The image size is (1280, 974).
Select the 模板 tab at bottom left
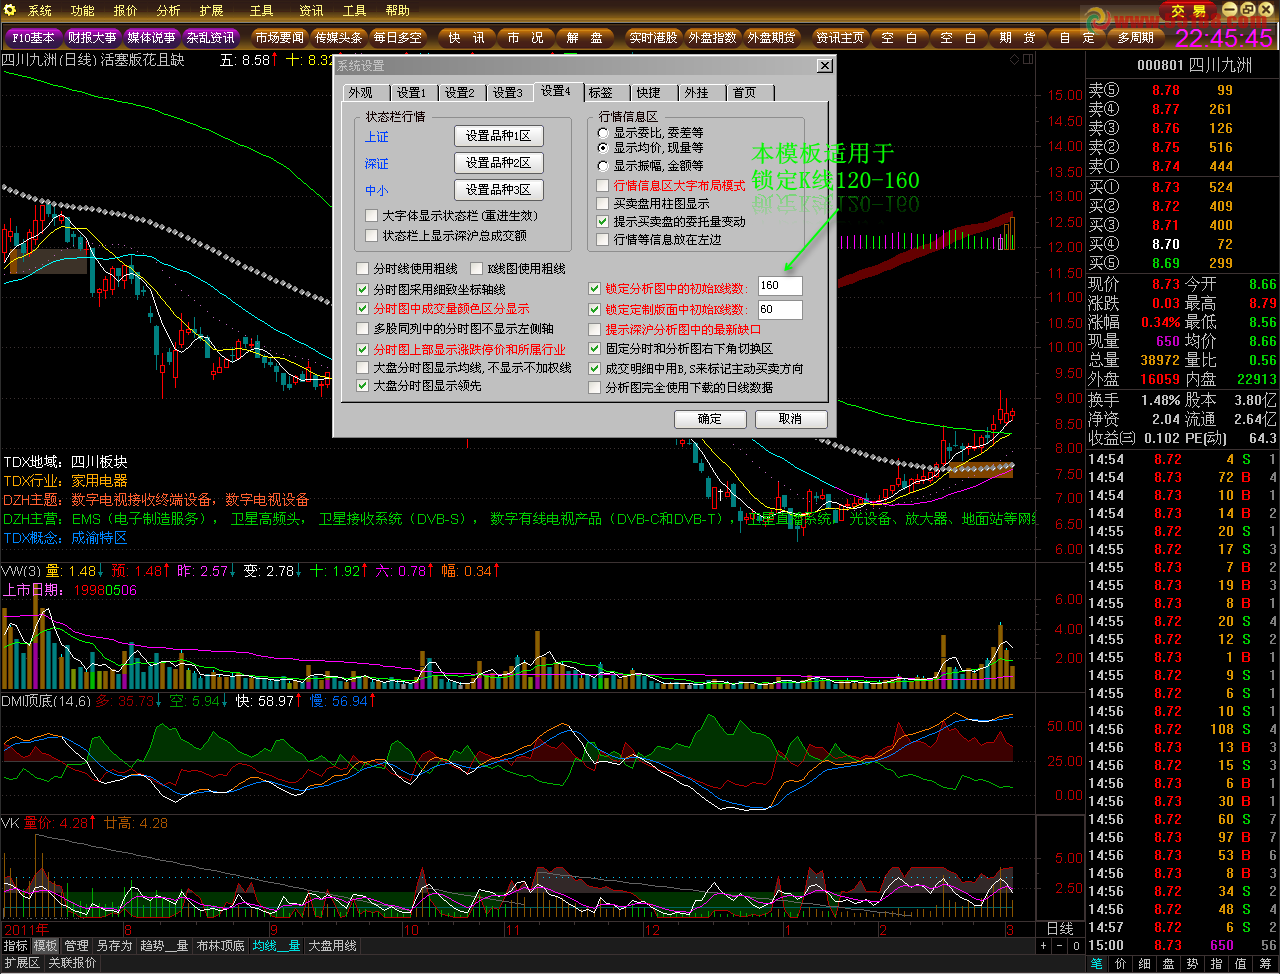click(46, 946)
